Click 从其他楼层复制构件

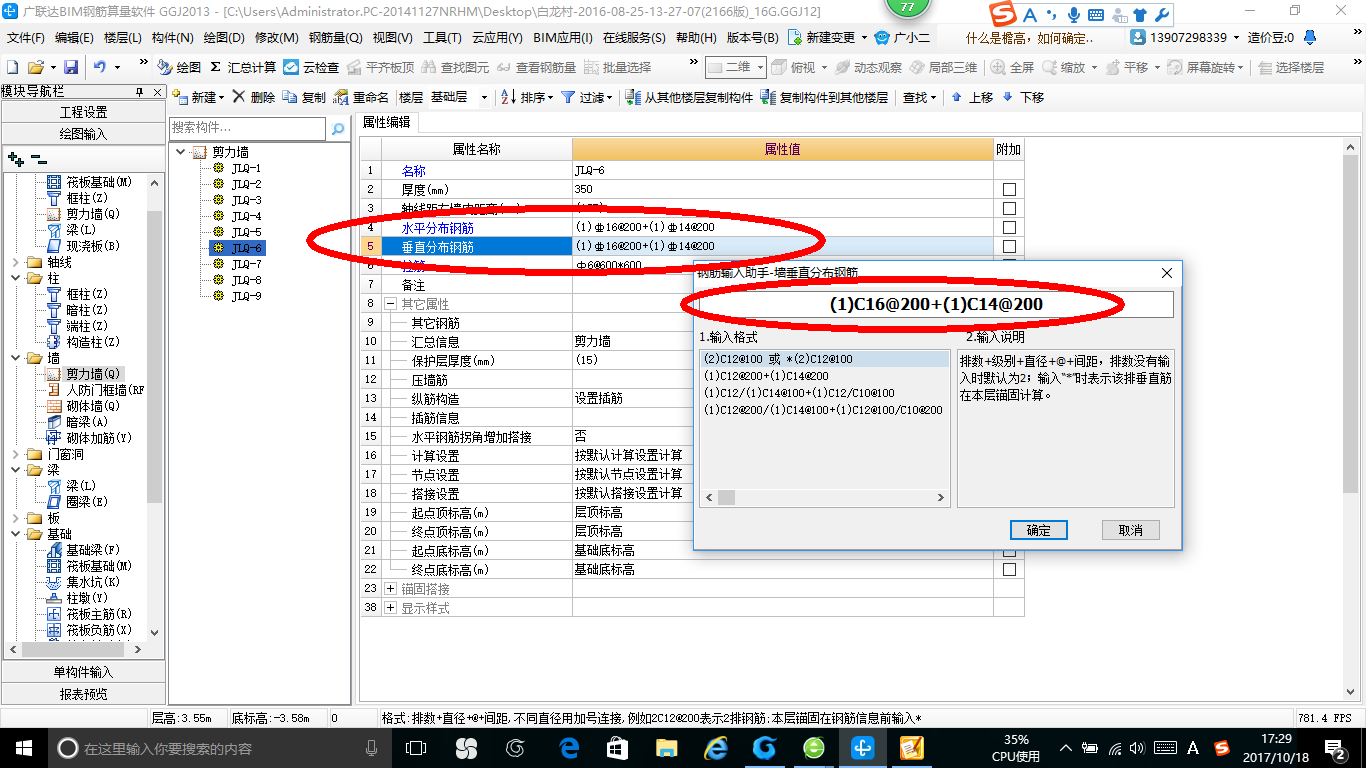(690, 97)
